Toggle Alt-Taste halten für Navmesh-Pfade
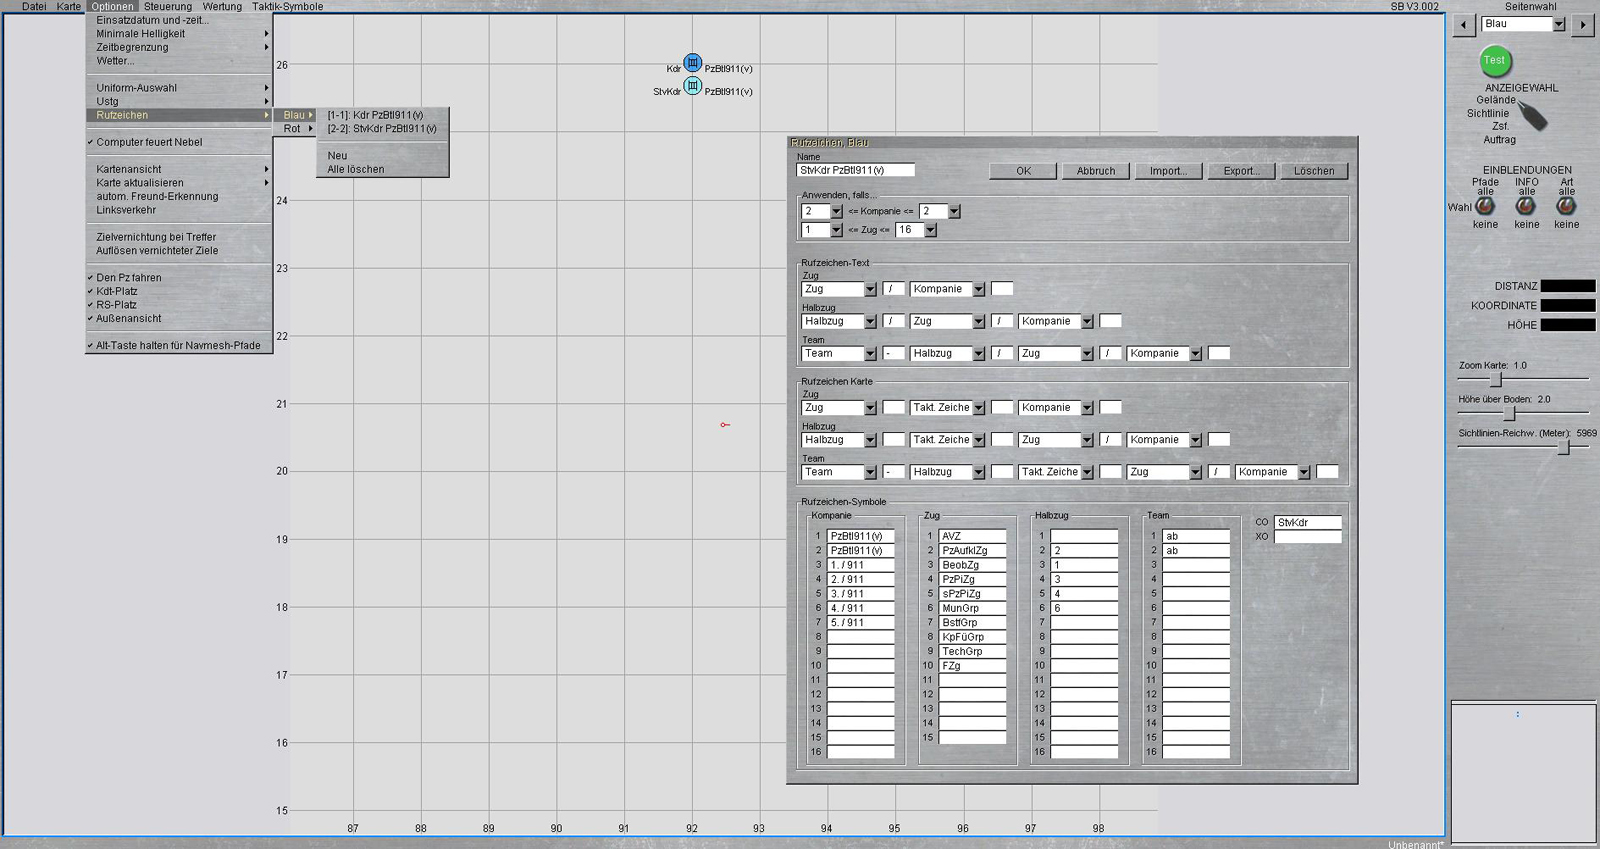The image size is (1600, 849). [178, 345]
